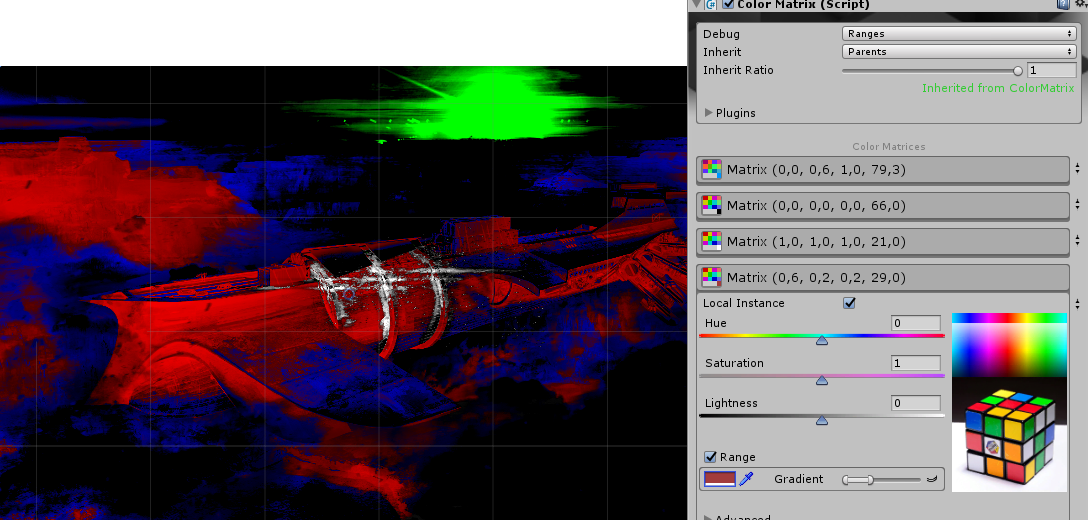Click the C# script icon in component header
The height and width of the screenshot is (520, 1088).
click(711, 4)
